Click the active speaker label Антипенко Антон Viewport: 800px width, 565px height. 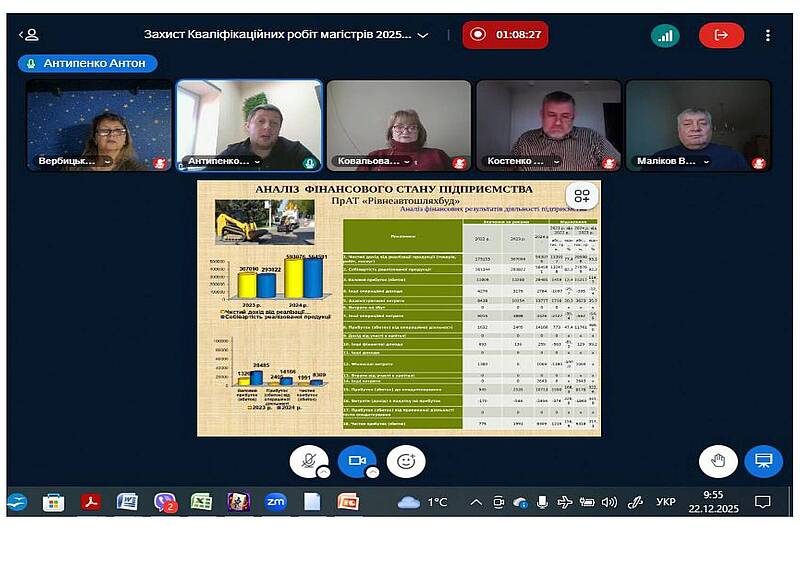tap(87, 63)
